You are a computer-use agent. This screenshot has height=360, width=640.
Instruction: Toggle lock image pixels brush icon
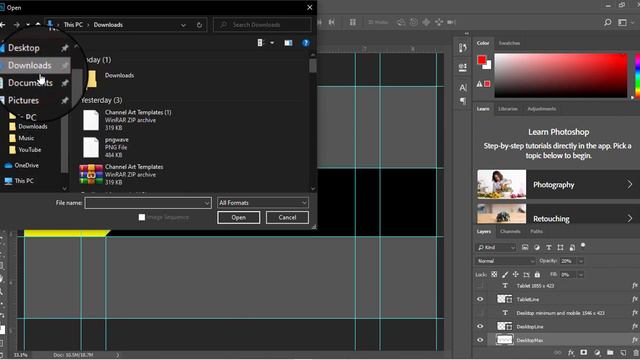click(x=505, y=274)
